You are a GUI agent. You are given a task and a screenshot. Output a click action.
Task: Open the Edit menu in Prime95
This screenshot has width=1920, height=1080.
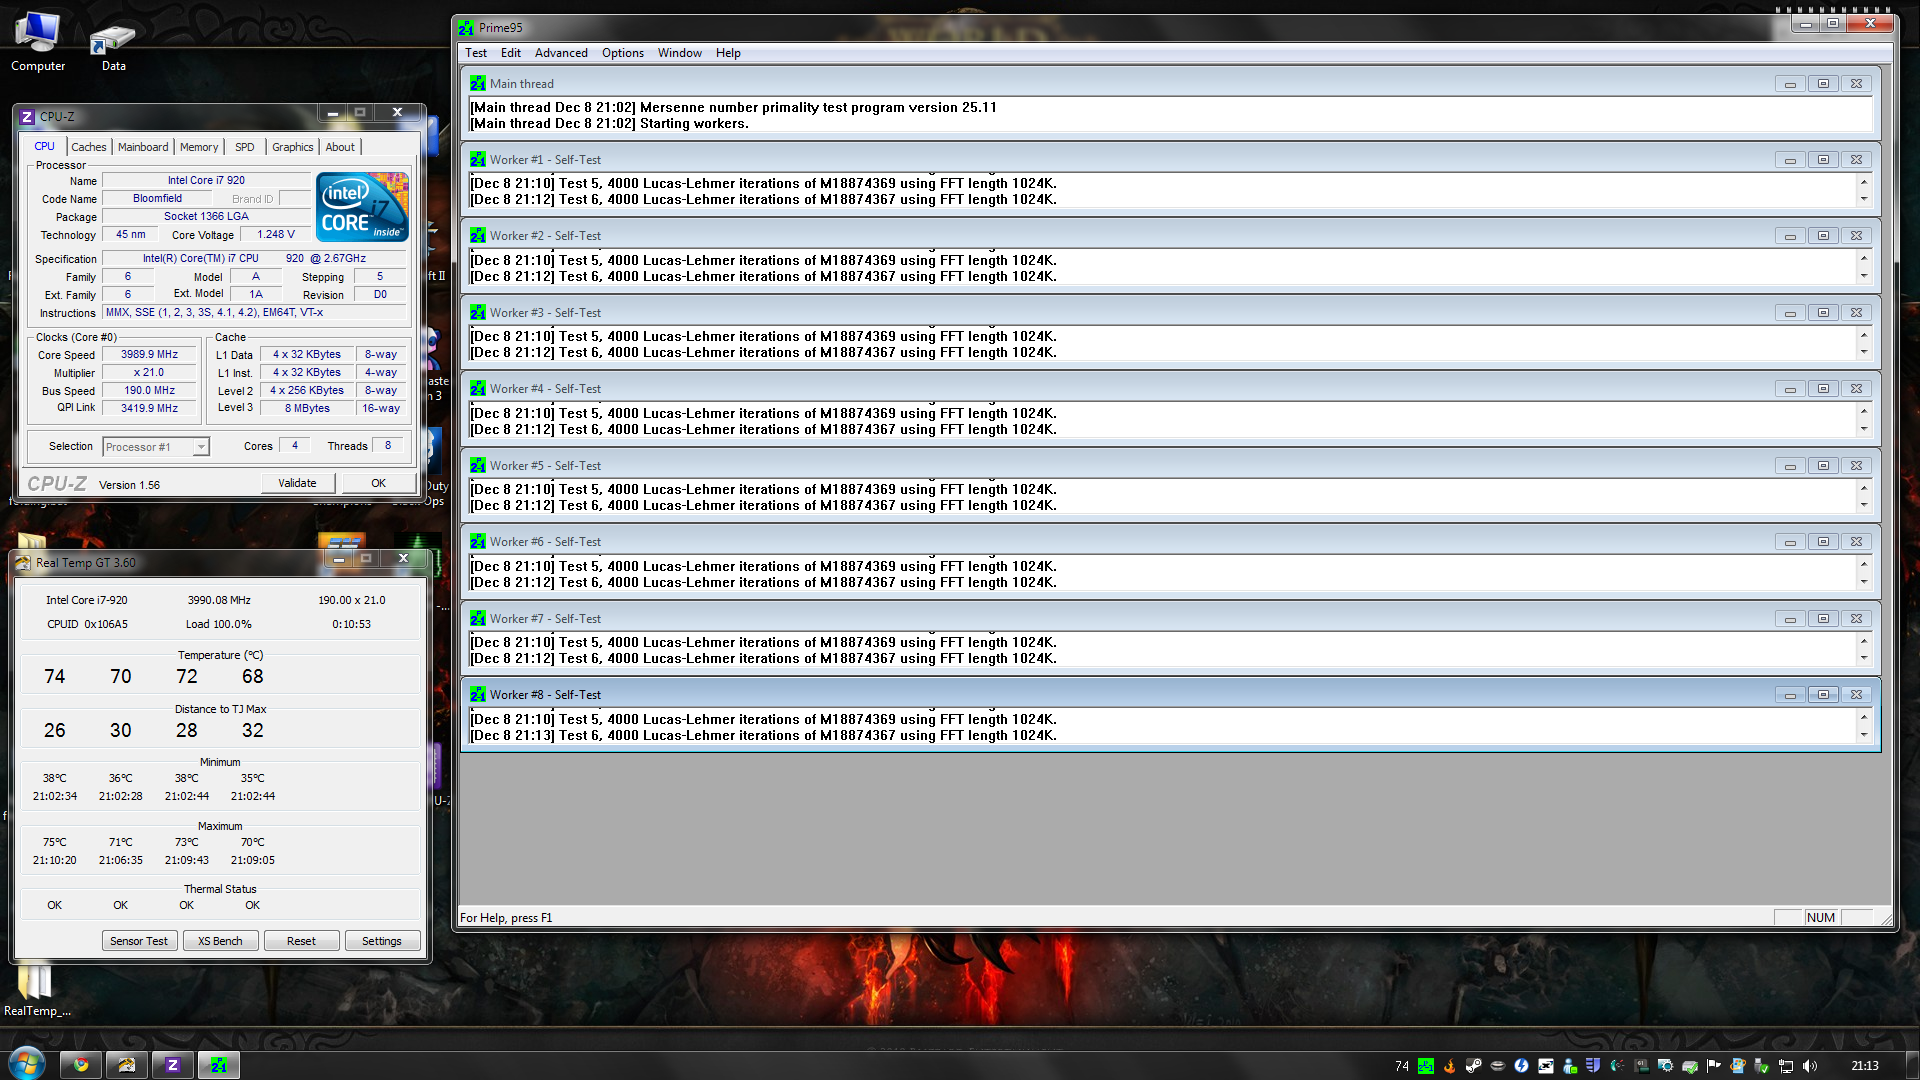coord(511,53)
